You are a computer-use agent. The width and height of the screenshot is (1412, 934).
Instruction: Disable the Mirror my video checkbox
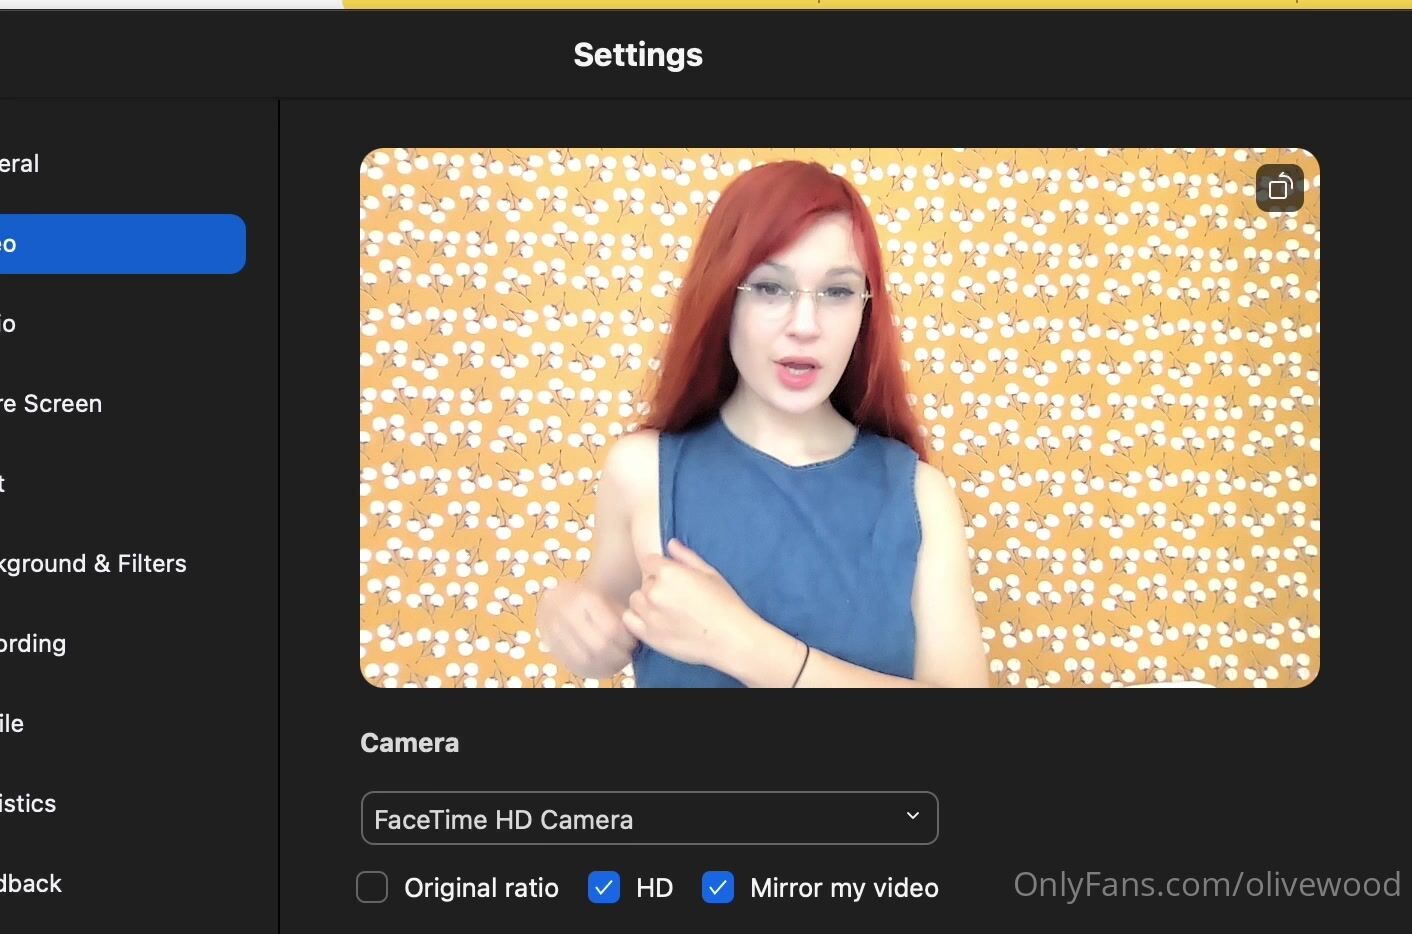(718, 887)
